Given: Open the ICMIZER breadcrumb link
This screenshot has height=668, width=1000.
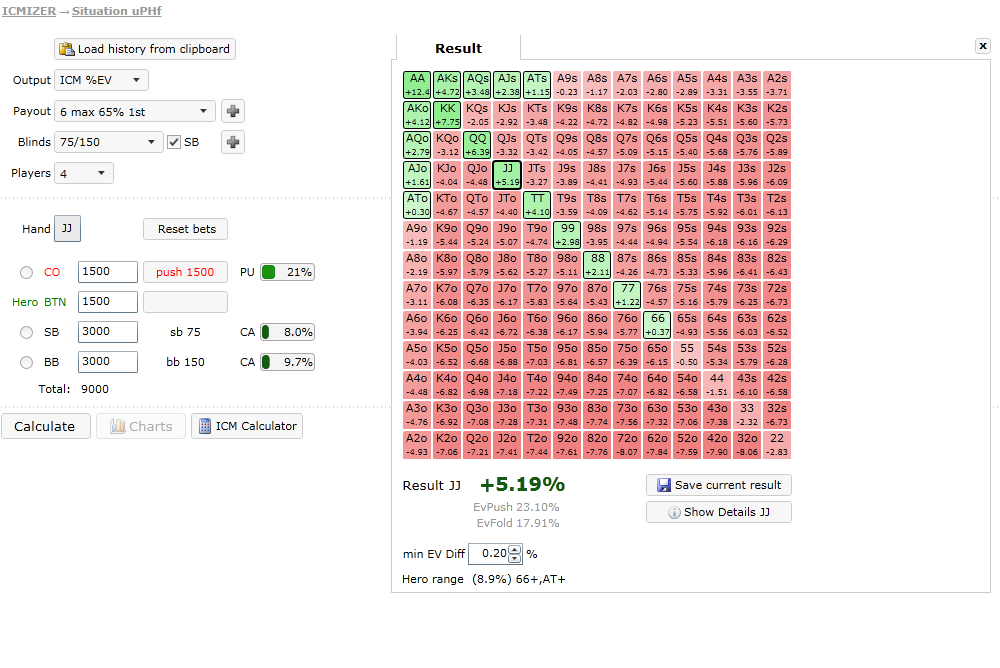Looking at the screenshot, I should [x=29, y=11].
